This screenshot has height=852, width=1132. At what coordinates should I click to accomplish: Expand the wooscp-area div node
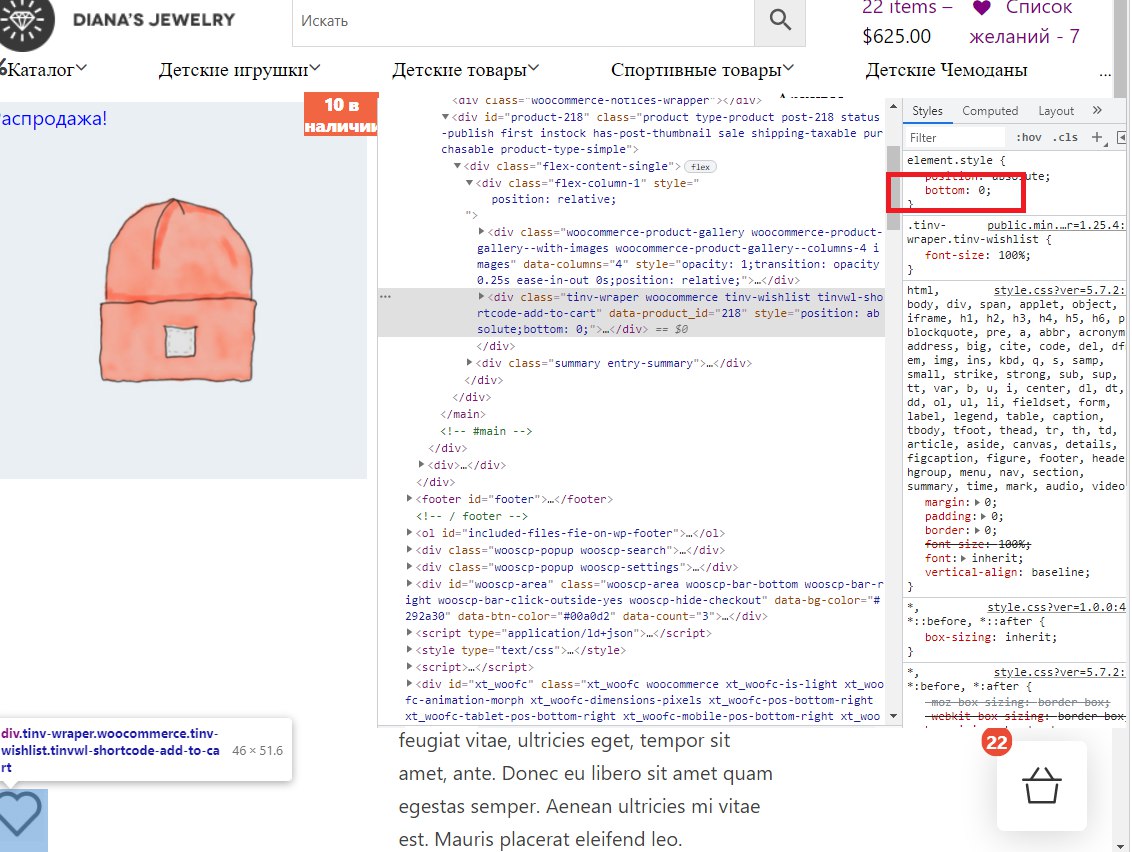tap(409, 583)
